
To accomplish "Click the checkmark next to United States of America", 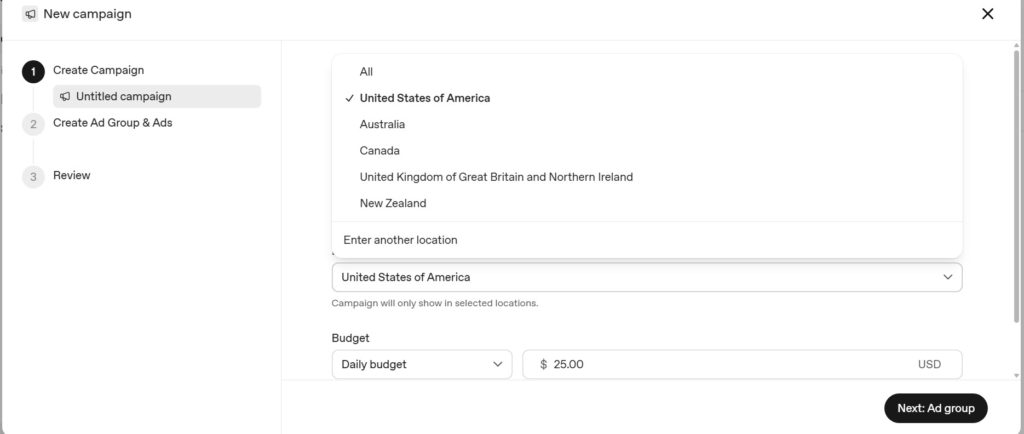I will [x=350, y=98].
